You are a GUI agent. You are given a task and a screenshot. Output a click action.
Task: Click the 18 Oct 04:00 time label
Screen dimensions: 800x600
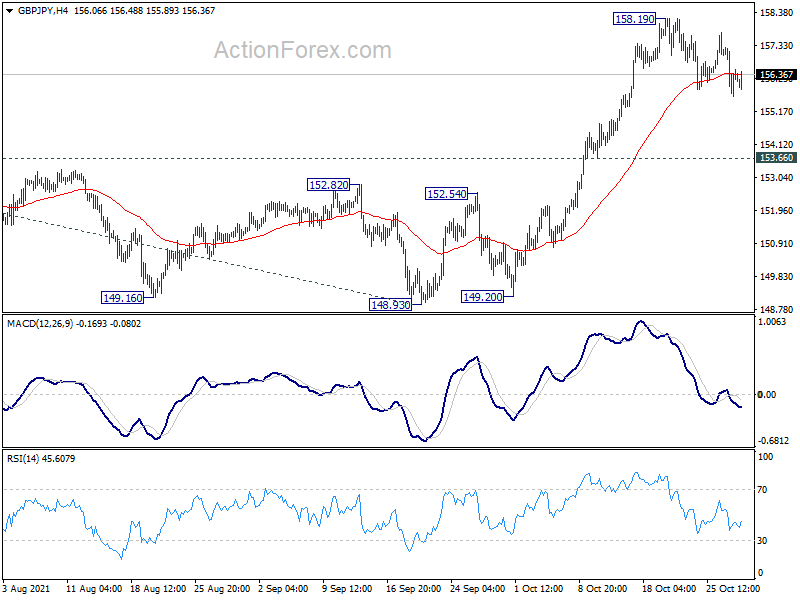669,589
